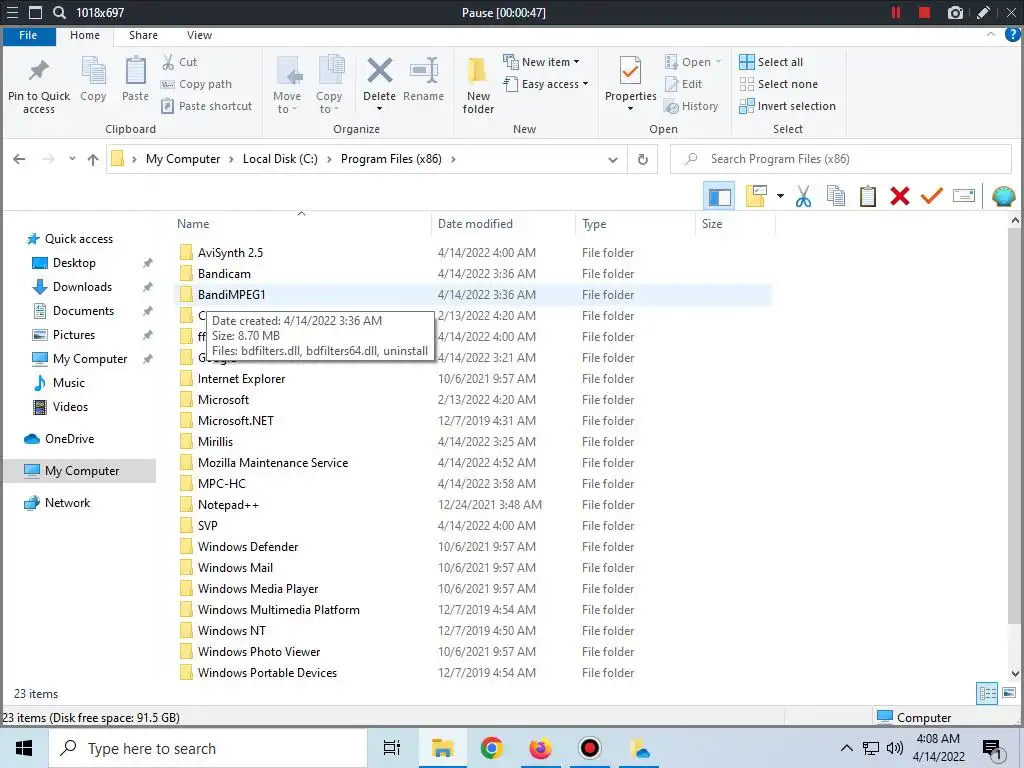This screenshot has width=1024, height=768.
Task: Click the Up one level arrow
Action: pos(93,159)
